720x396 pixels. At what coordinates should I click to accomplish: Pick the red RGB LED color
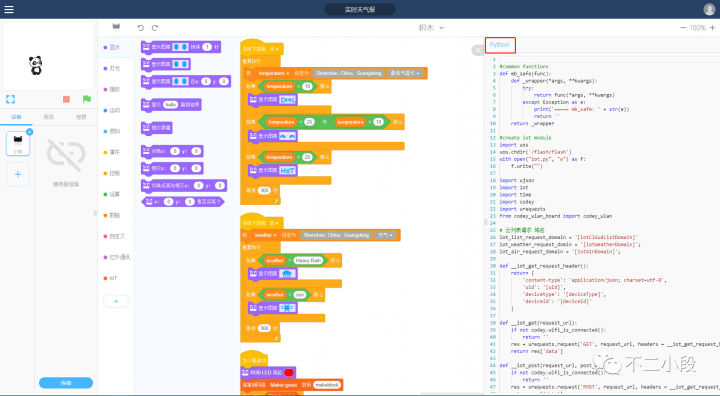[289, 372]
